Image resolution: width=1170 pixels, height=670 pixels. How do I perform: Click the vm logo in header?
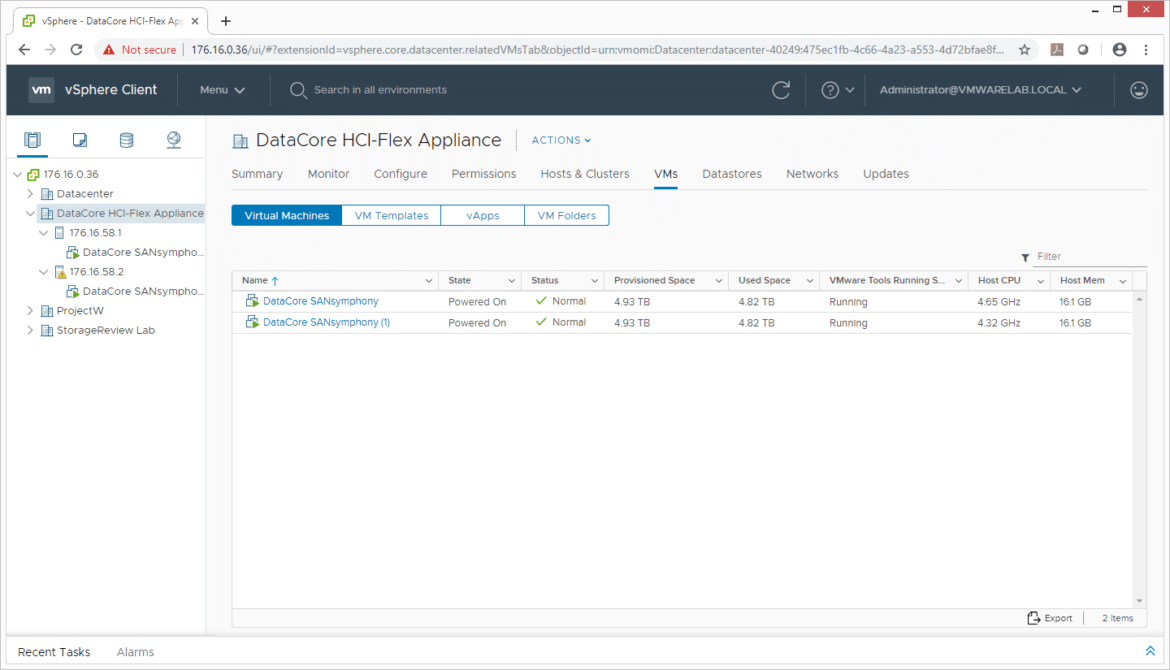(x=41, y=90)
